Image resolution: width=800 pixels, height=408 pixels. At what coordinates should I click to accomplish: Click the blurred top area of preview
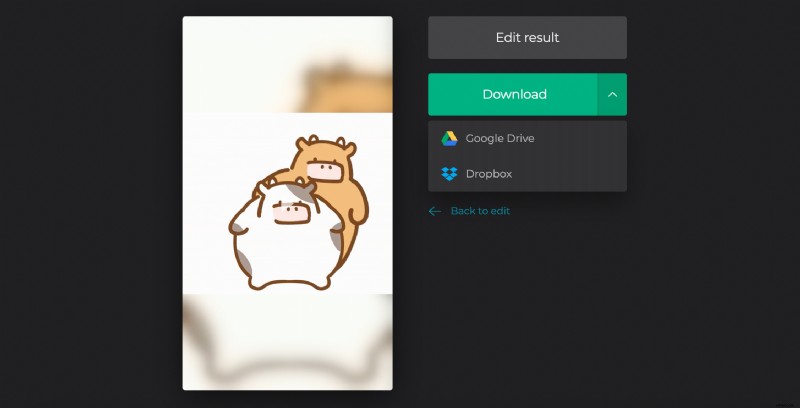[287, 65]
